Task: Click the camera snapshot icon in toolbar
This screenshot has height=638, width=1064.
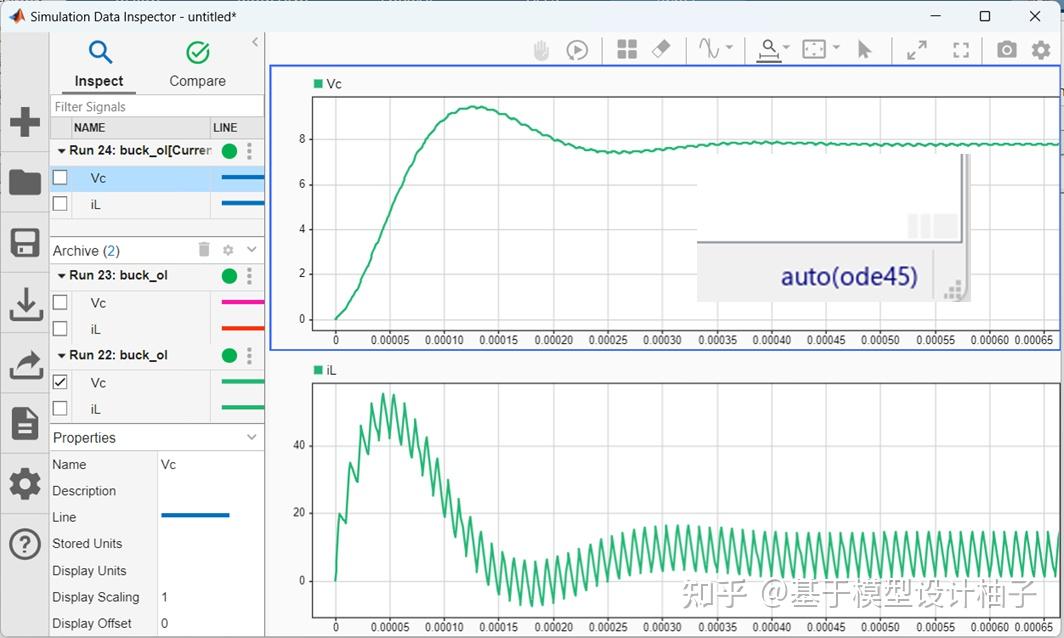Action: (x=1006, y=50)
